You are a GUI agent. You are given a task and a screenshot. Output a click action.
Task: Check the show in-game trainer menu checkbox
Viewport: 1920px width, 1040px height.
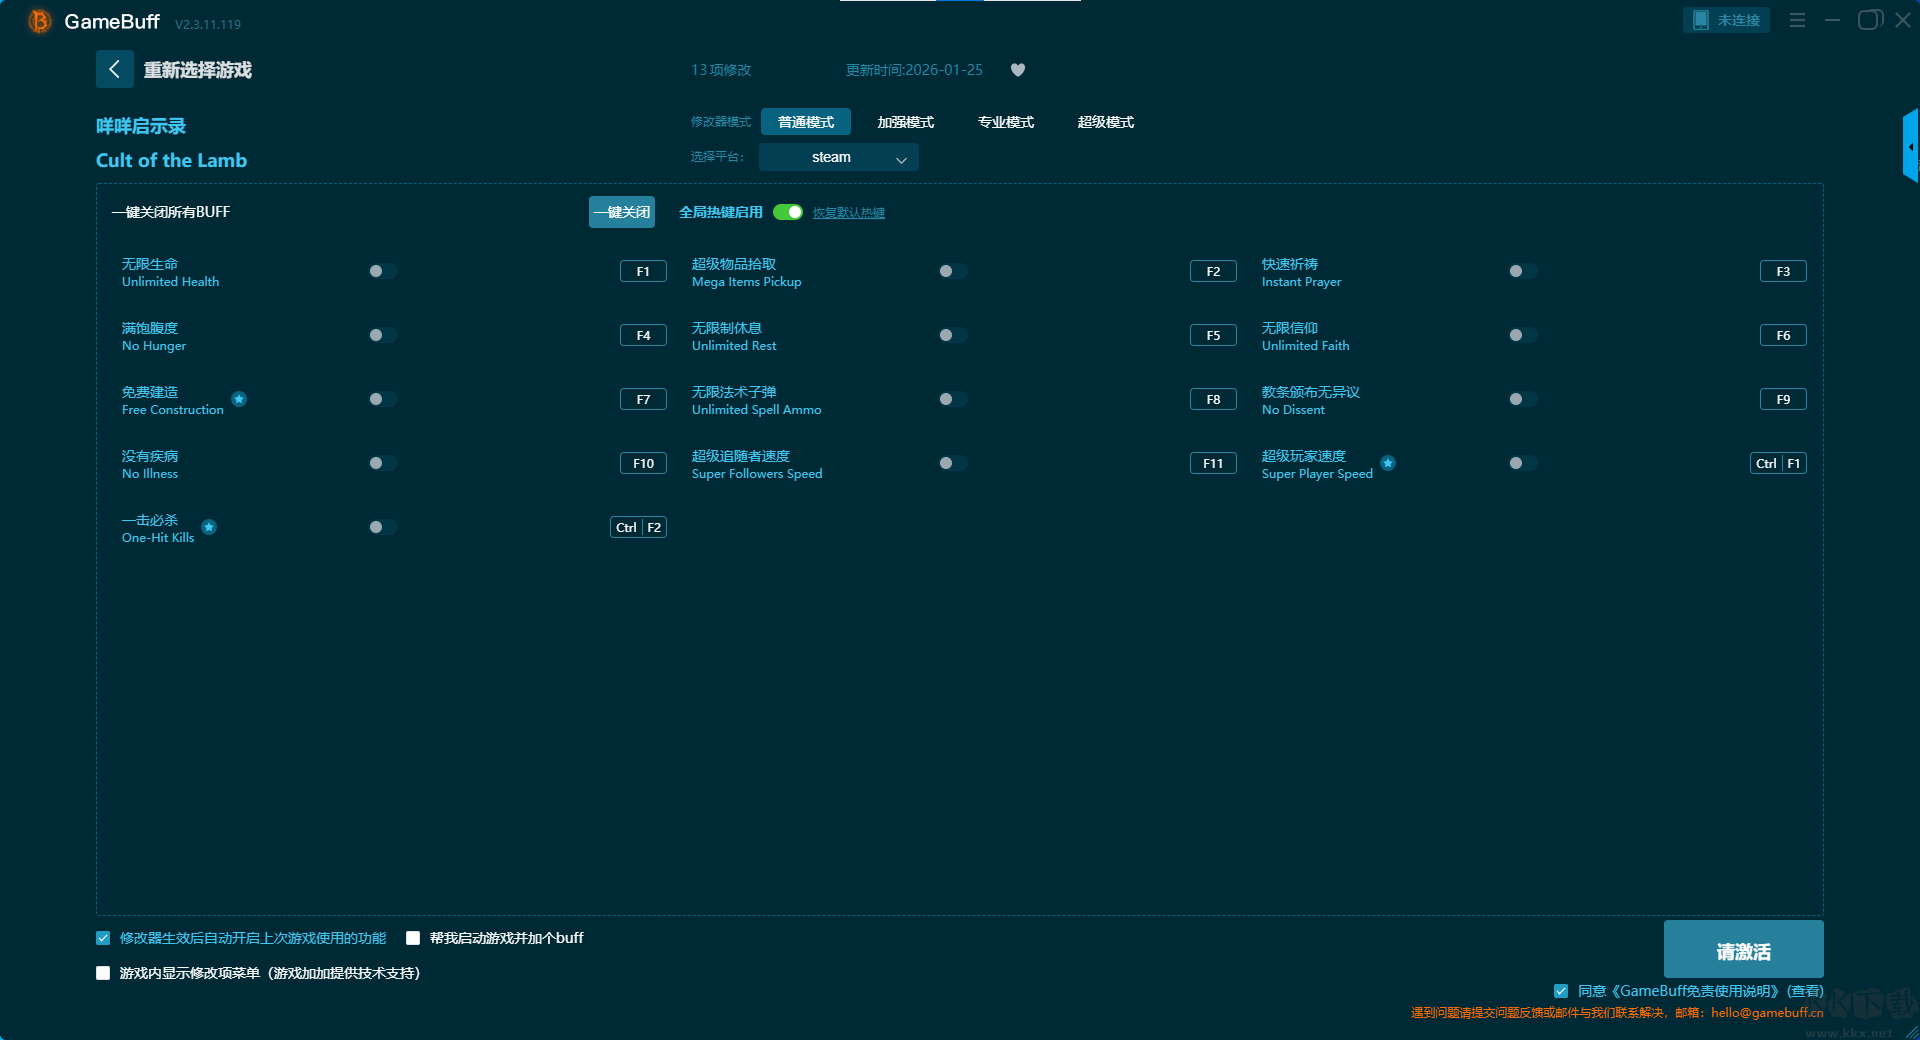click(103, 973)
